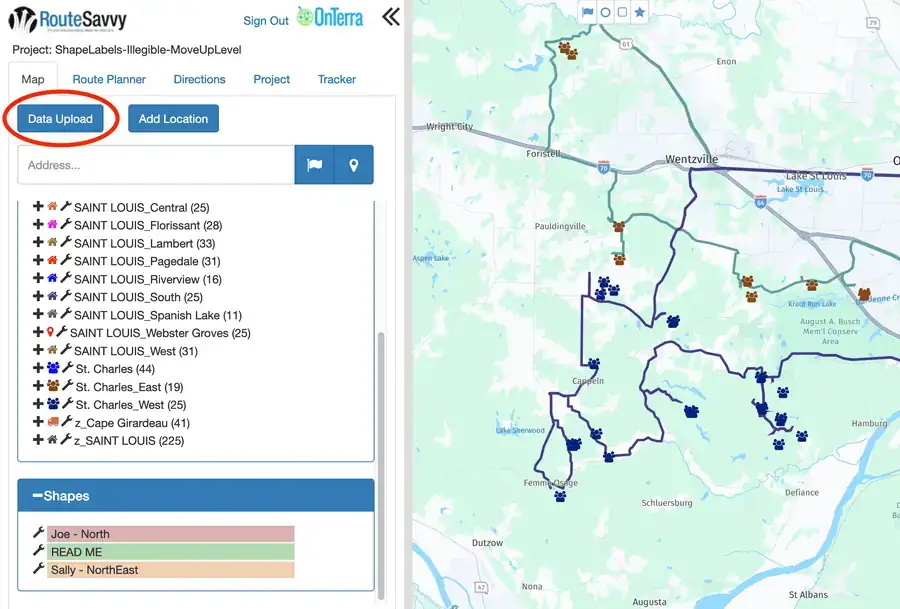Open wrench settings for SAINT LOUIS_Central
Viewport: 900px width, 609px height.
pyautogui.click(x=65, y=206)
